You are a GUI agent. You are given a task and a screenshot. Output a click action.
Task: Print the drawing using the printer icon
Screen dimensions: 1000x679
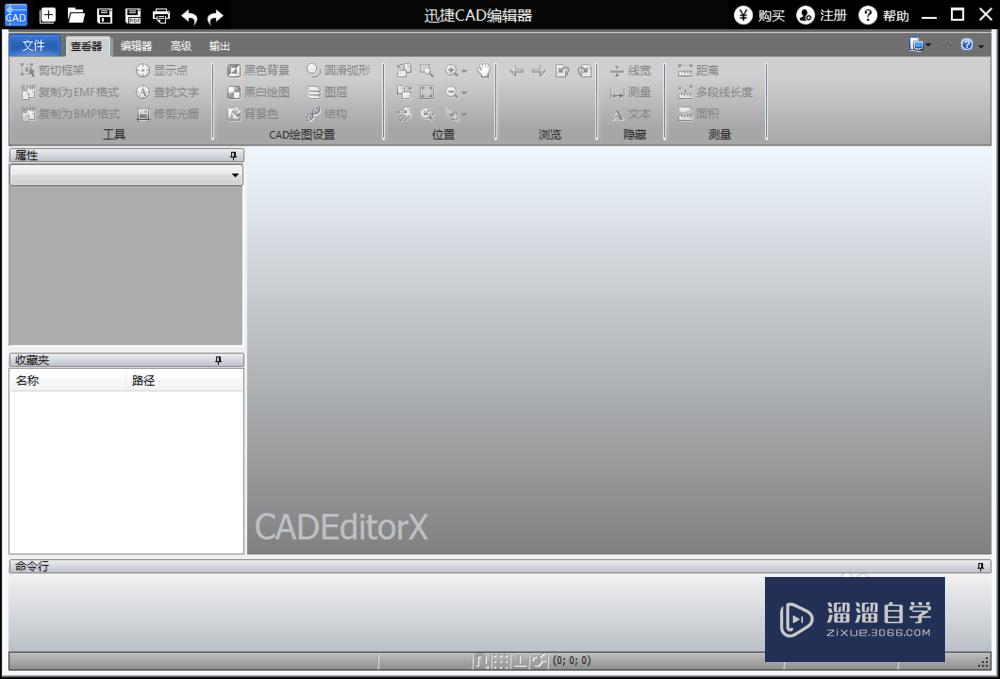tap(161, 15)
